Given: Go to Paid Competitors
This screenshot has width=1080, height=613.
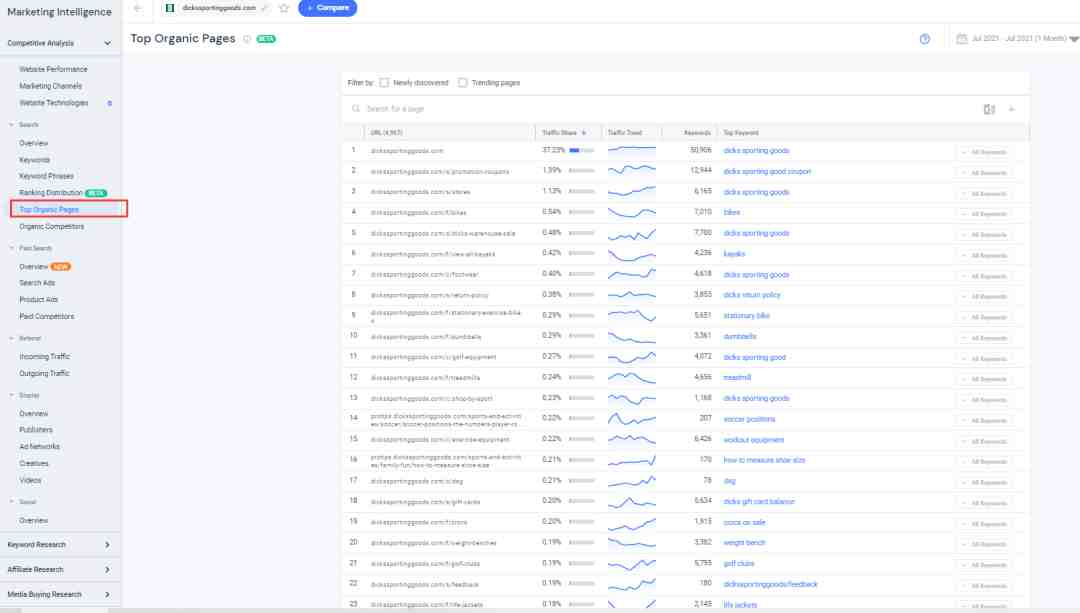Looking at the screenshot, I should (x=47, y=317).
